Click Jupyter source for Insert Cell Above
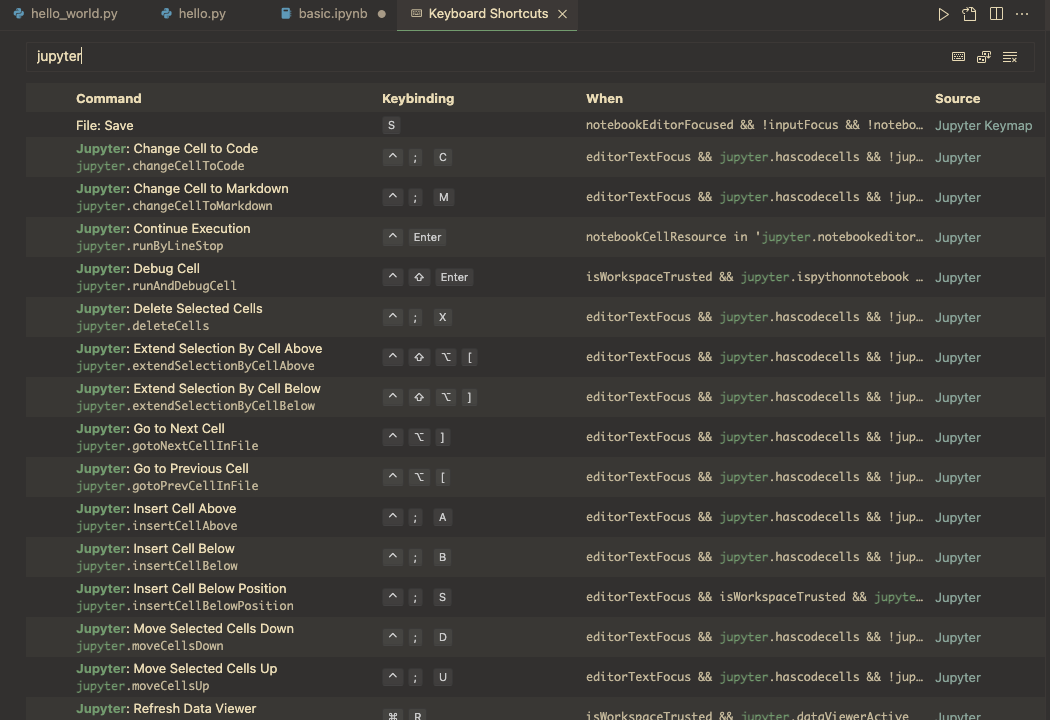1050x720 pixels. [958, 518]
